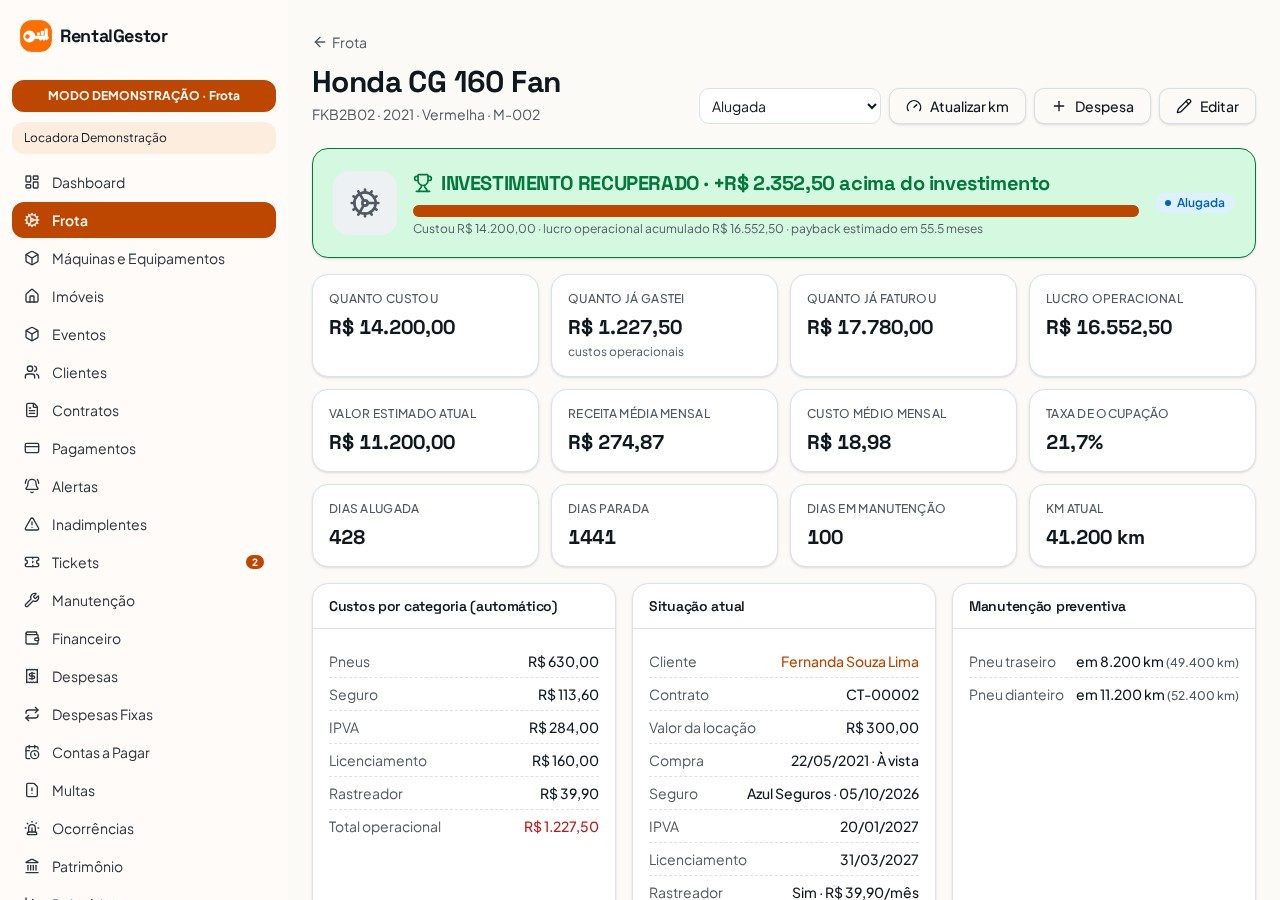Viewport: 1280px width, 900px height.
Task: Click the Ocorrências siren icon
Action: [x=32, y=828]
